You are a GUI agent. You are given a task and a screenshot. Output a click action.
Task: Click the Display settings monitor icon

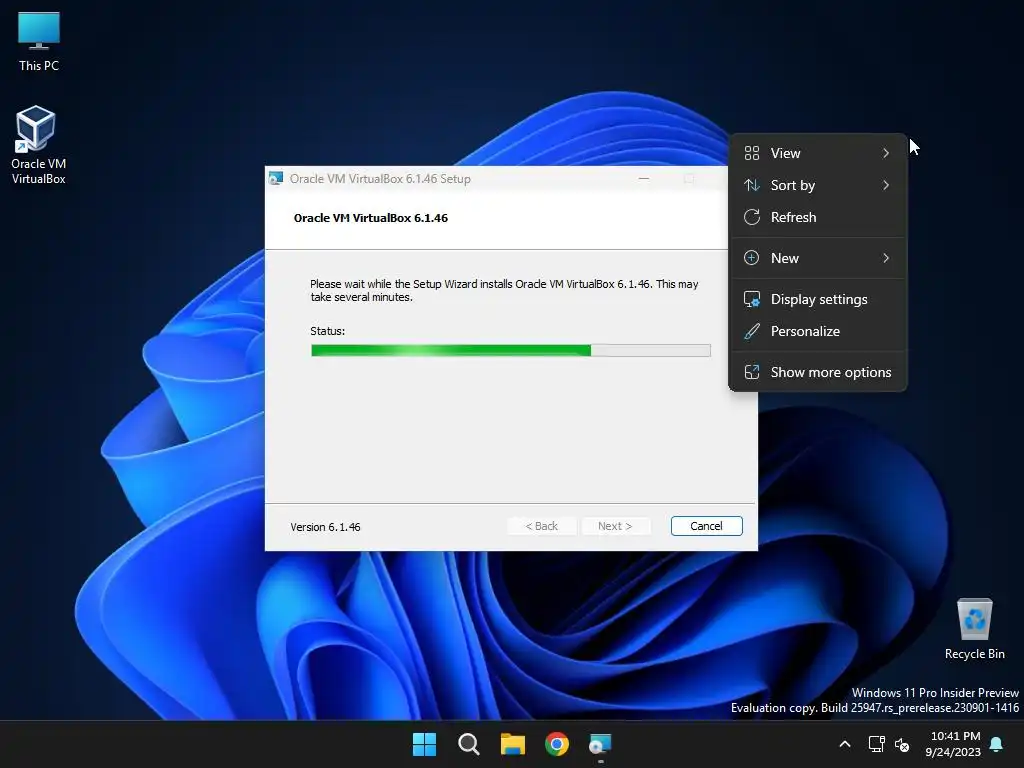click(752, 299)
